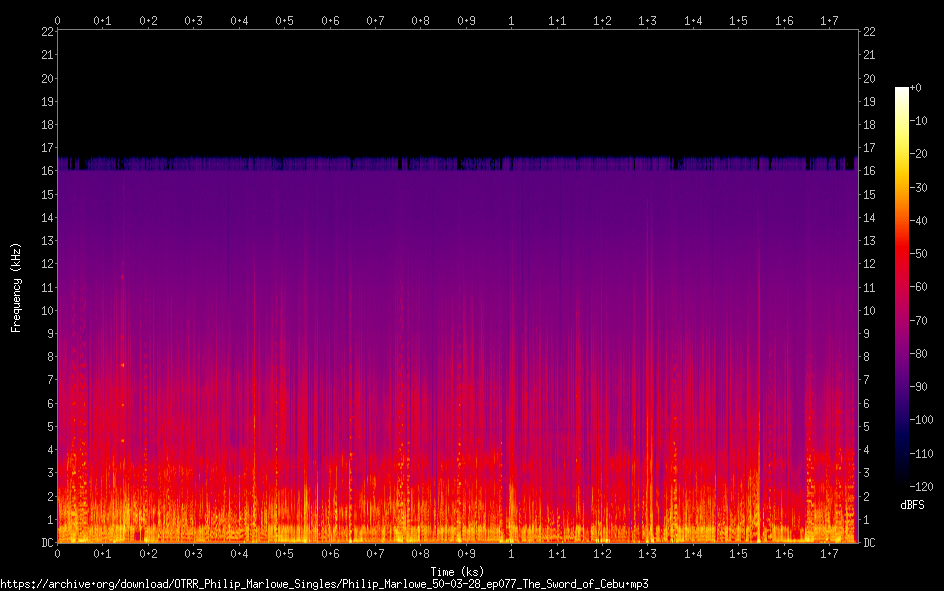Viewport: 944px width, 591px height.
Task: Click the "Frequency (kHz)" vertical axis title
Action: point(16,287)
